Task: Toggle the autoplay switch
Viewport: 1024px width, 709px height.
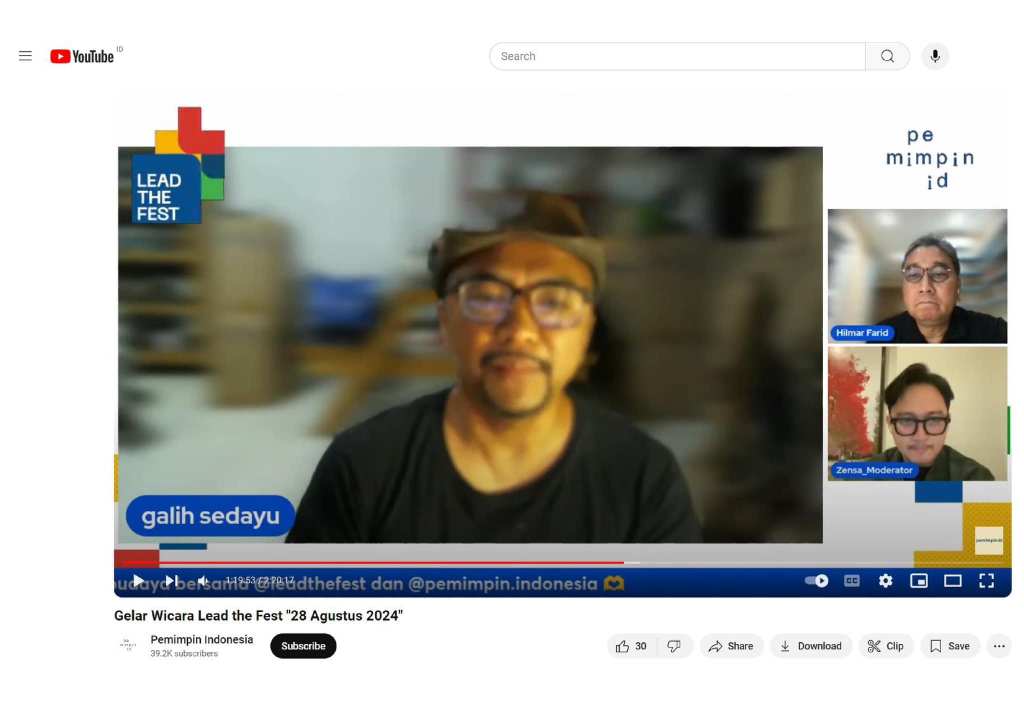Action: pyautogui.click(x=817, y=581)
